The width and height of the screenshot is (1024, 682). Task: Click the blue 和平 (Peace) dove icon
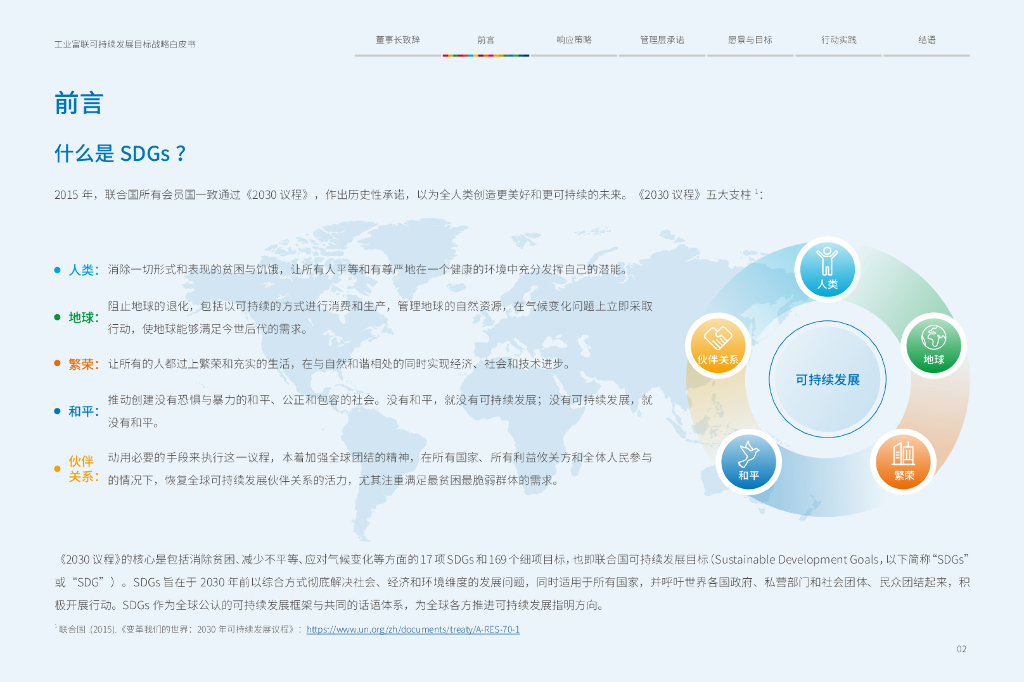coord(748,460)
